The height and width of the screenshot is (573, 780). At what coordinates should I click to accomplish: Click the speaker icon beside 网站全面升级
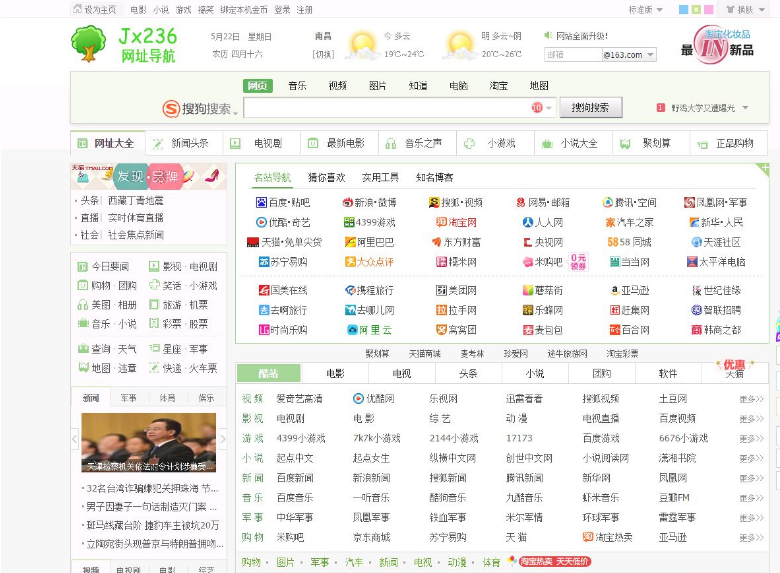(x=548, y=35)
